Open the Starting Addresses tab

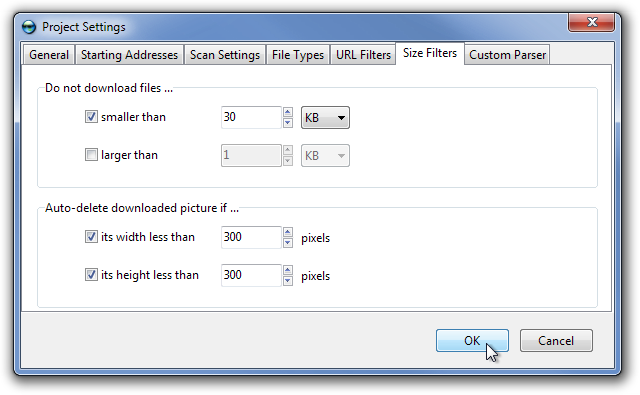pyautogui.click(x=129, y=55)
